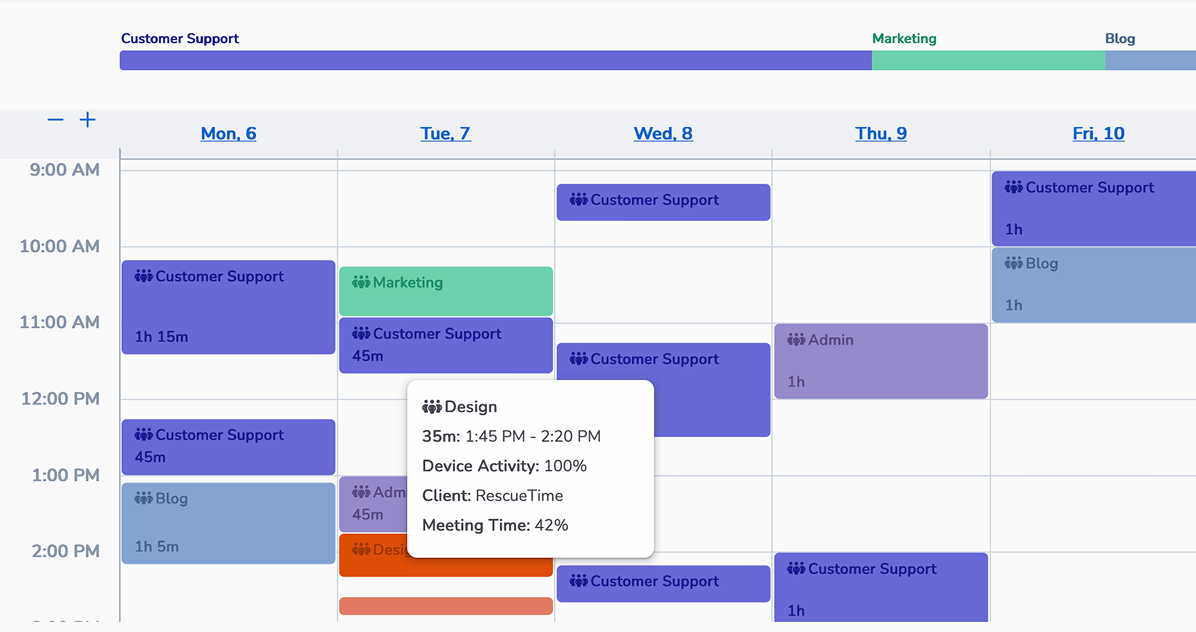Screen dimensions: 1196x632
Task: Select Monday's 1h 15m Customer Support block
Action: pyautogui.click(x=228, y=308)
